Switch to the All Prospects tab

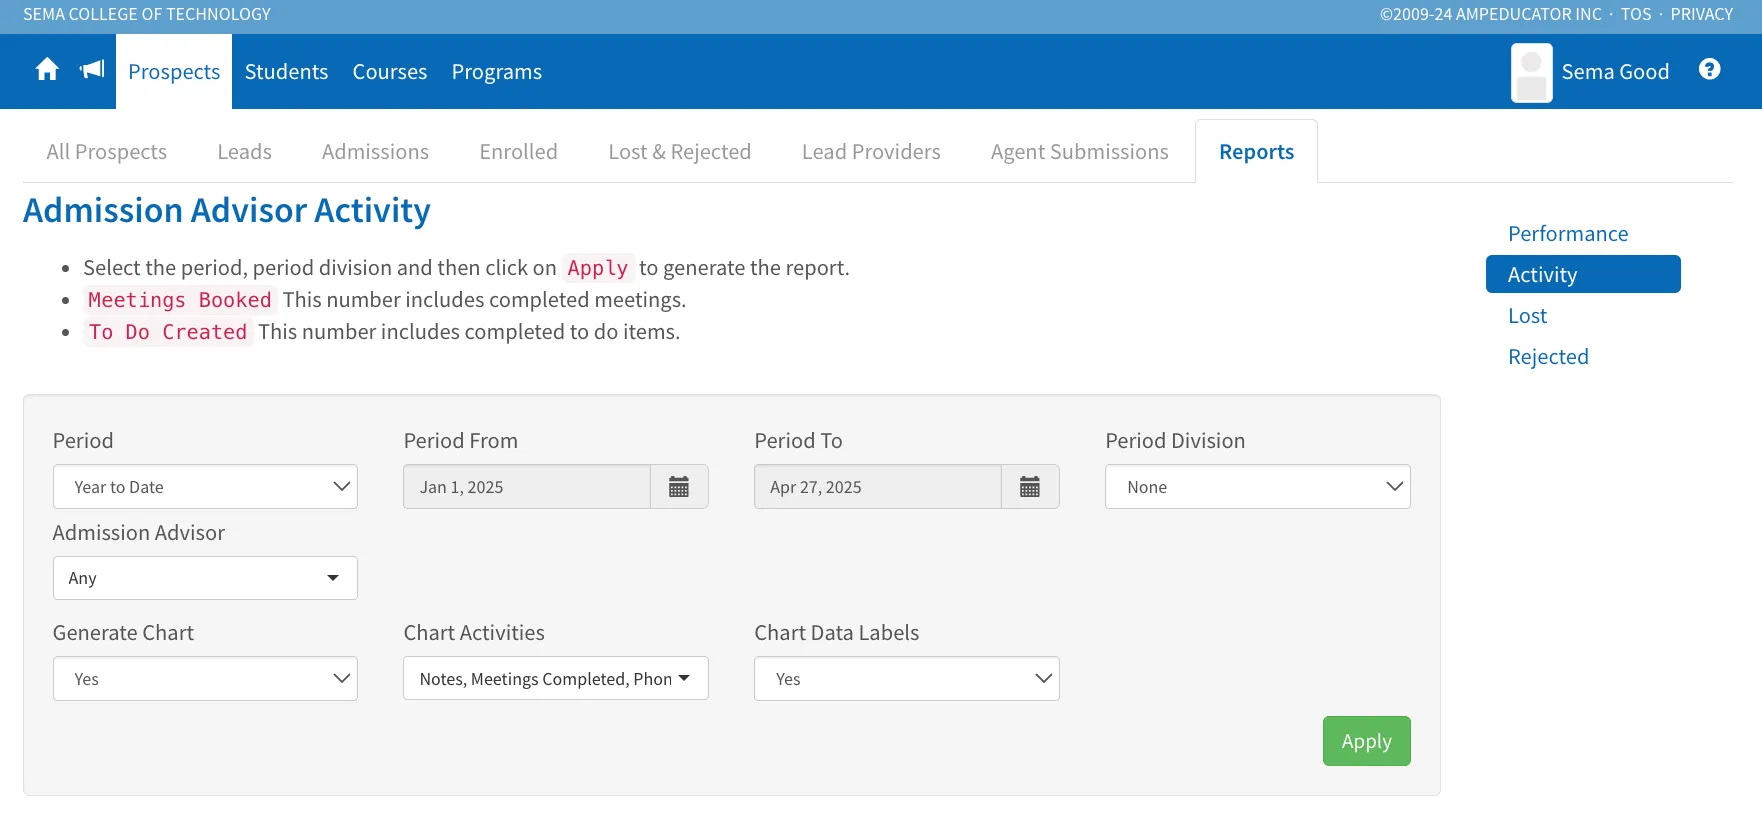point(107,152)
